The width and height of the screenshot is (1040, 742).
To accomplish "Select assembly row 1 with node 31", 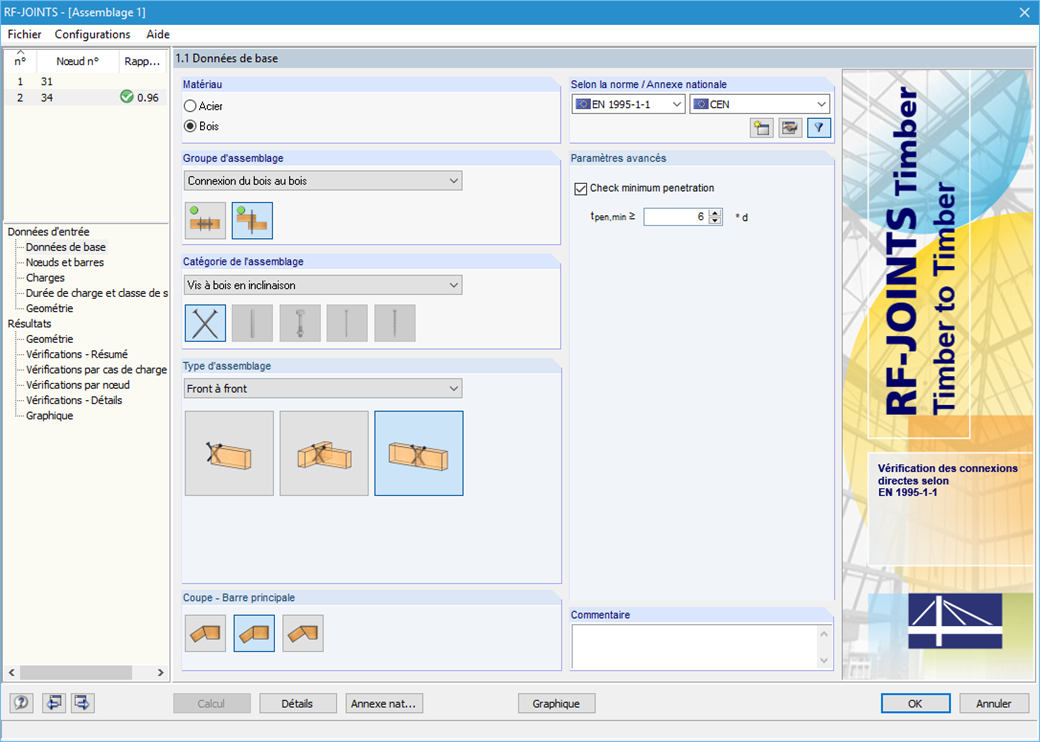I will (86, 82).
